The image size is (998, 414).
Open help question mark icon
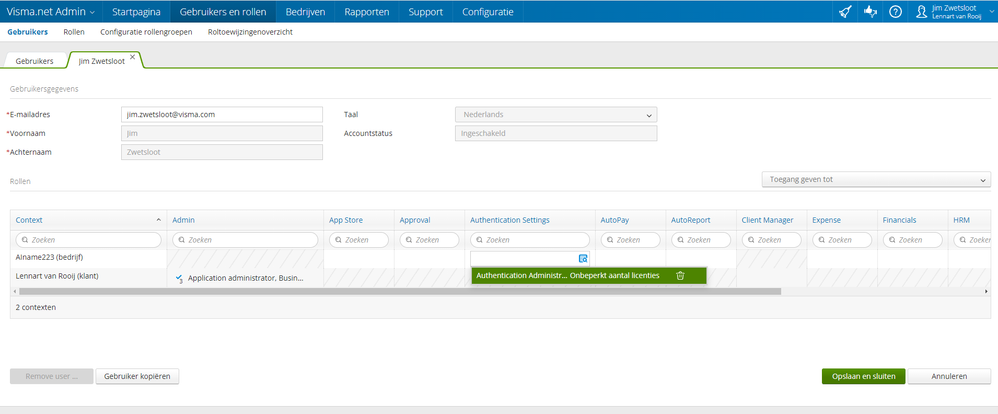pyautogui.click(x=895, y=11)
